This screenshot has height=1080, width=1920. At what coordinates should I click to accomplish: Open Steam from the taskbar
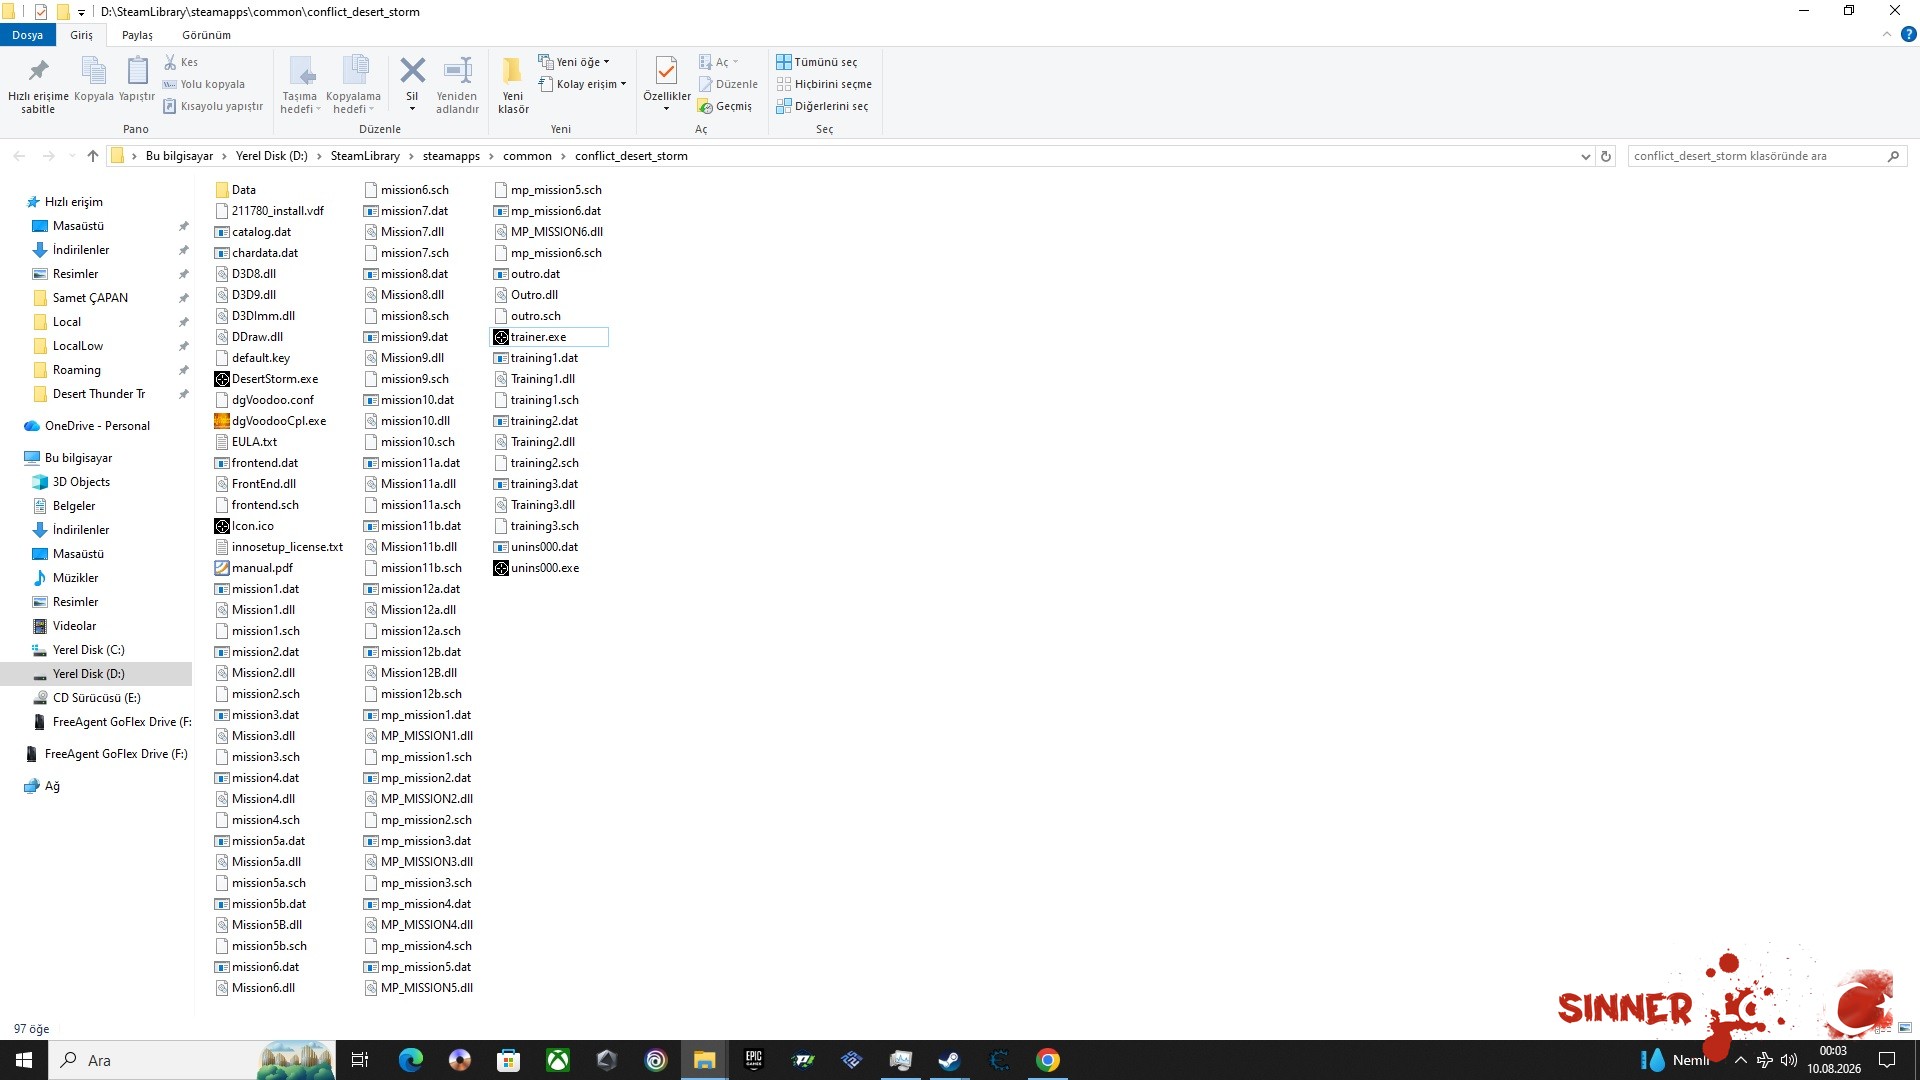click(949, 1060)
